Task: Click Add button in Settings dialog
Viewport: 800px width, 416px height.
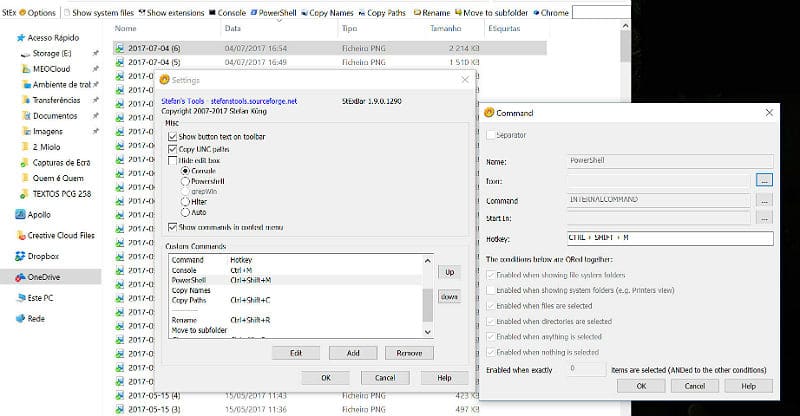Action: 353,353
